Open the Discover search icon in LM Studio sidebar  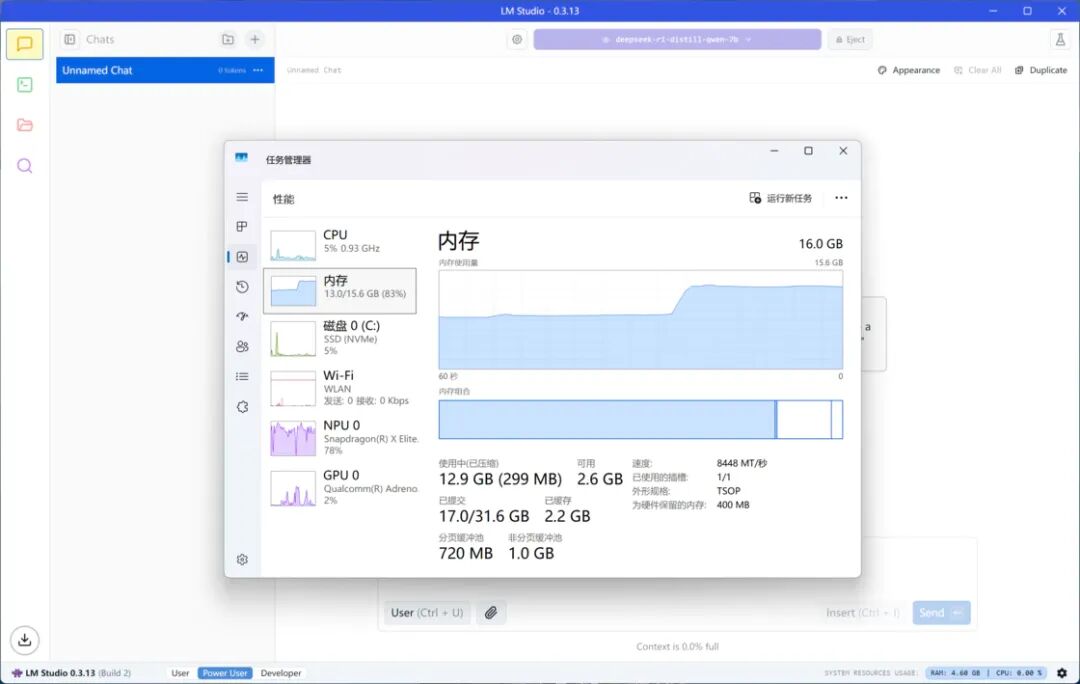click(25, 166)
